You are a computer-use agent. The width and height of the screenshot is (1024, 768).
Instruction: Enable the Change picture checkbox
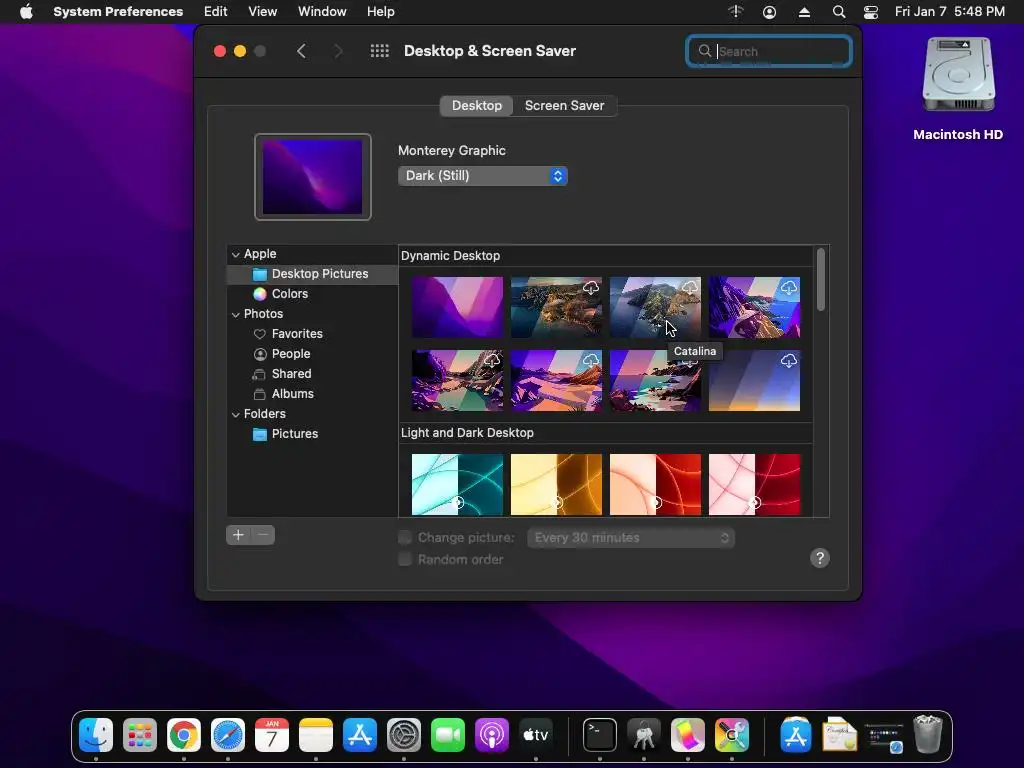pos(405,537)
